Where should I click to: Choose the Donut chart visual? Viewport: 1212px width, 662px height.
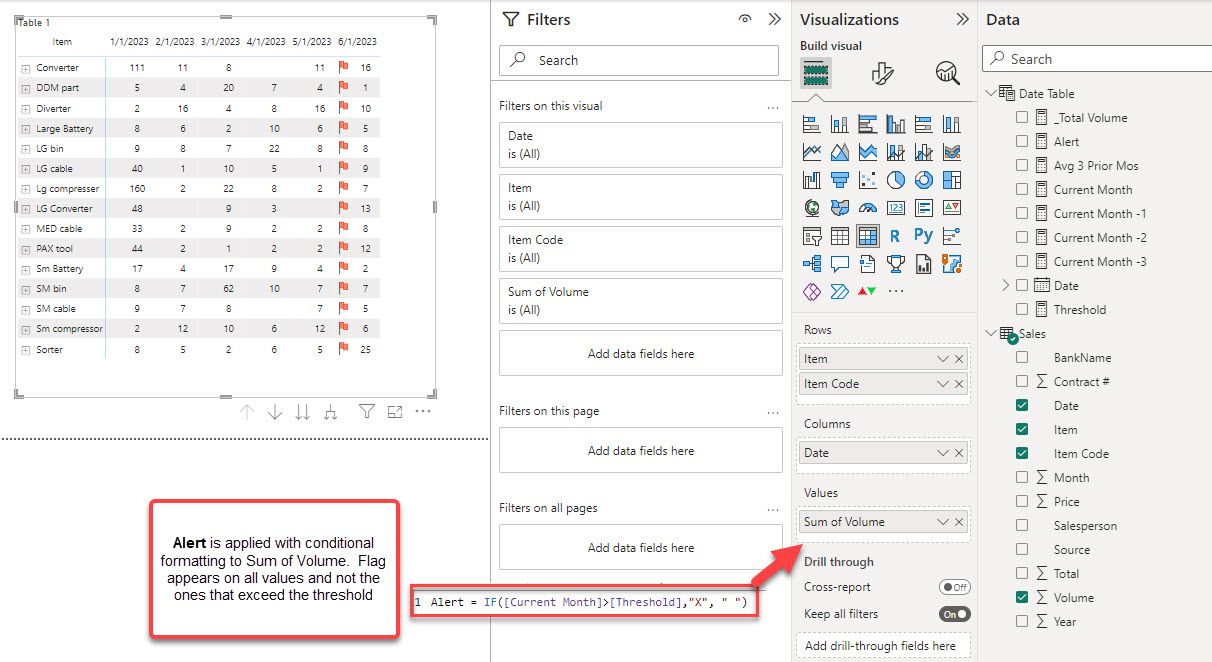click(924, 180)
